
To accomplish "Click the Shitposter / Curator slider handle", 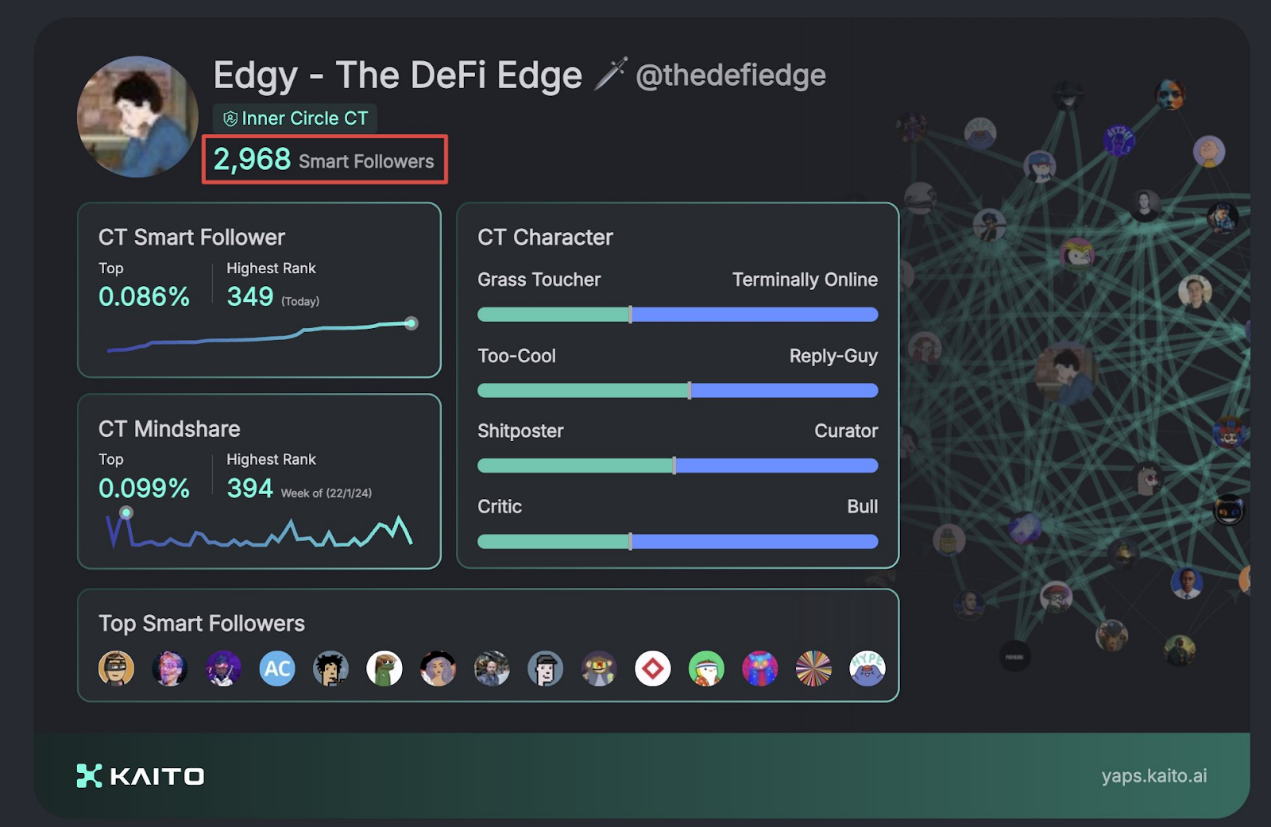I will click(674, 466).
